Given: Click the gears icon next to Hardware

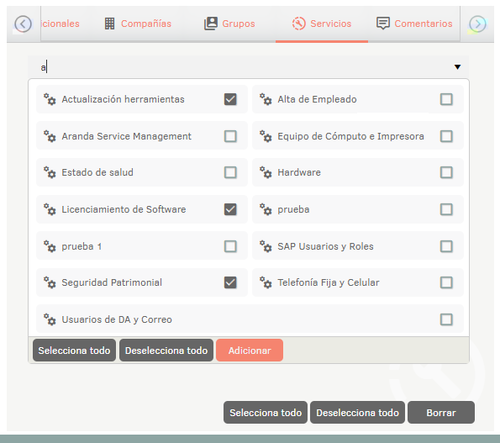Looking at the screenshot, I should tap(266, 172).
